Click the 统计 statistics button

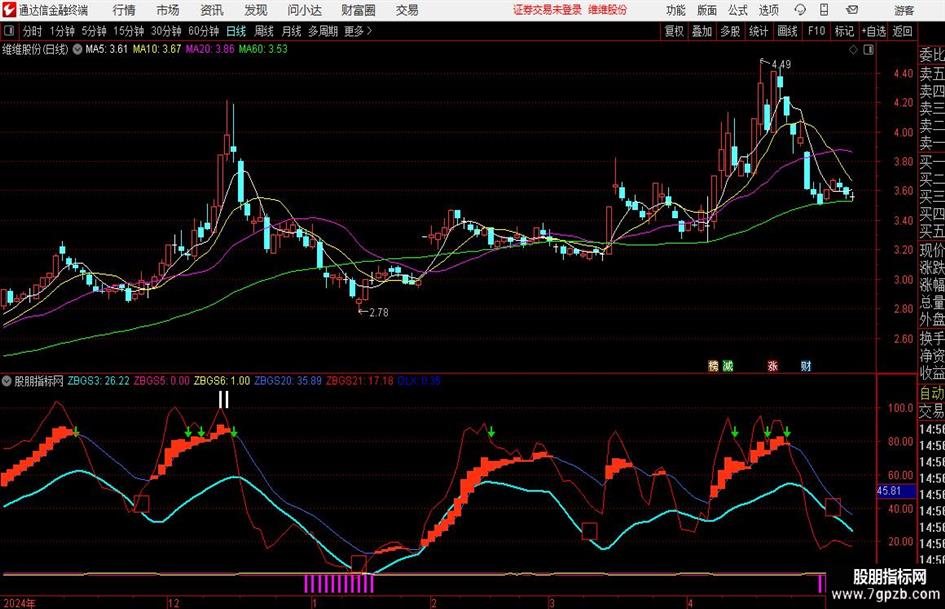759,31
